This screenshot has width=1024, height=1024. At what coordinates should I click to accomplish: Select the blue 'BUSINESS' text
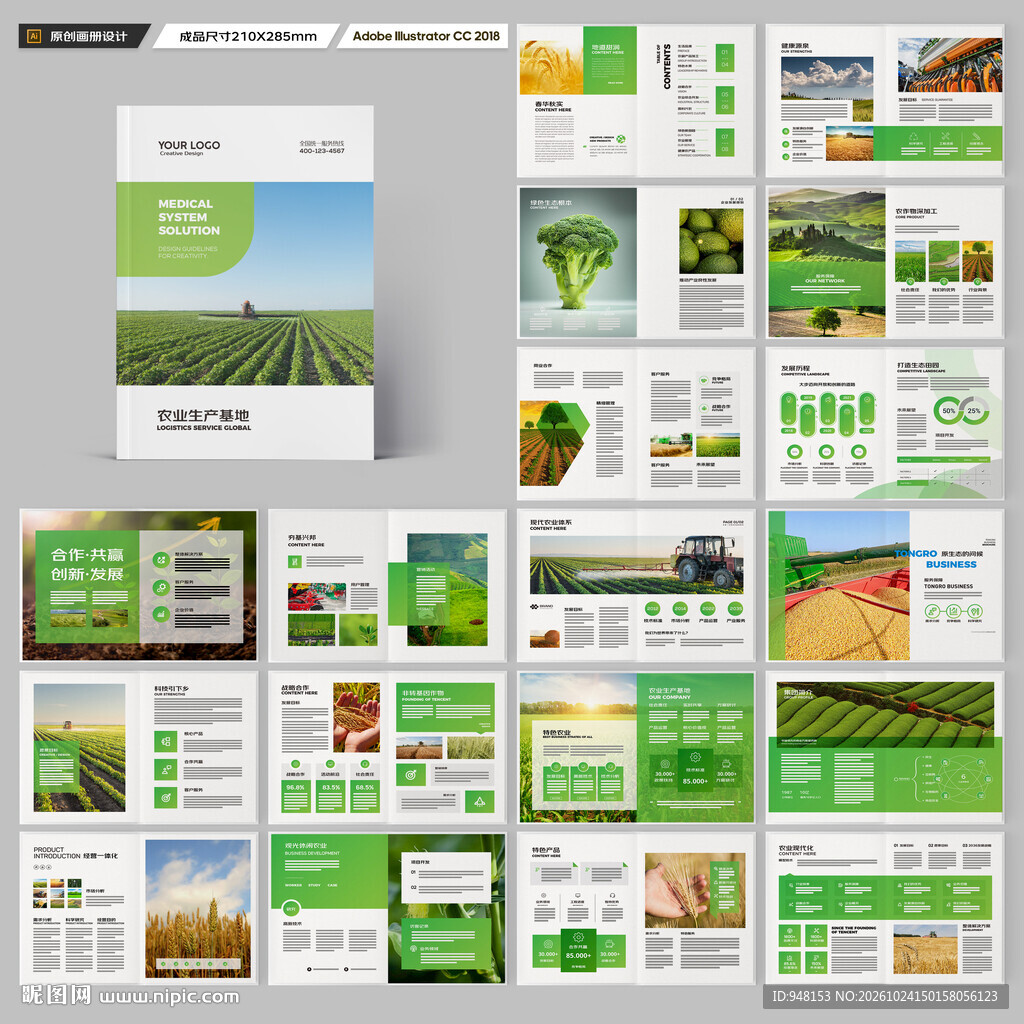(951, 564)
